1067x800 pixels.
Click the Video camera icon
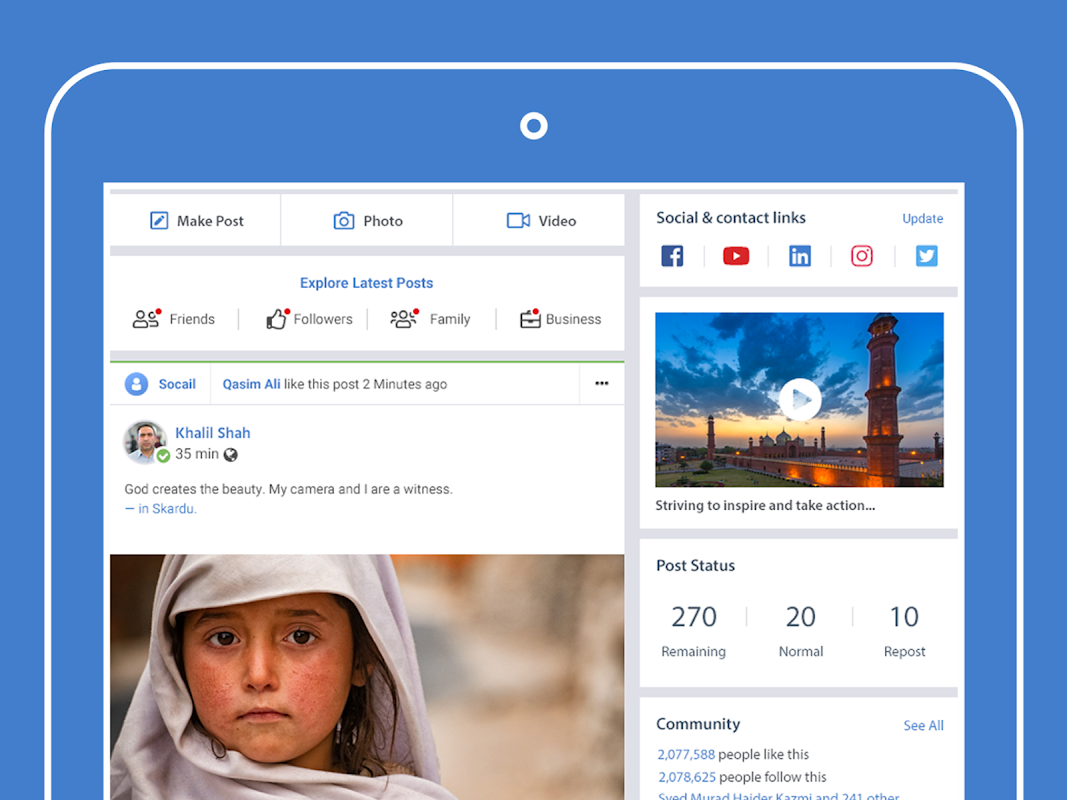tap(519, 220)
